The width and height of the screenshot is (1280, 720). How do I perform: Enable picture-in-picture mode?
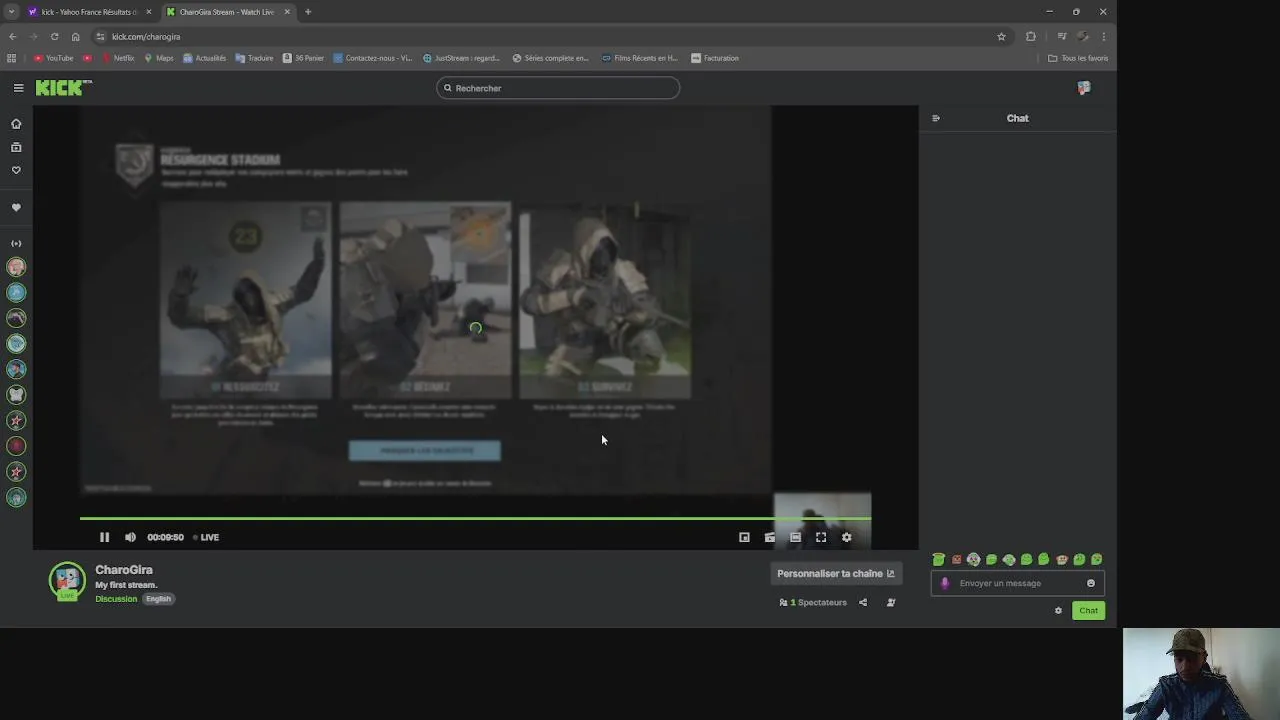coord(744,537)
